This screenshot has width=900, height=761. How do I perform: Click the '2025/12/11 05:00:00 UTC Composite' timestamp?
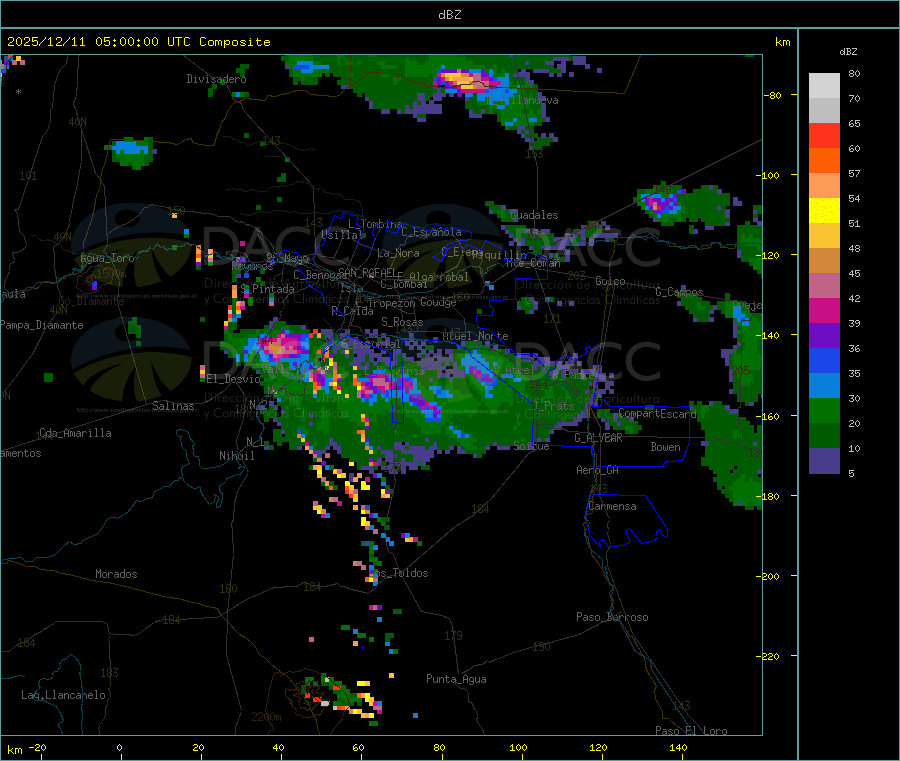(138, 42)
